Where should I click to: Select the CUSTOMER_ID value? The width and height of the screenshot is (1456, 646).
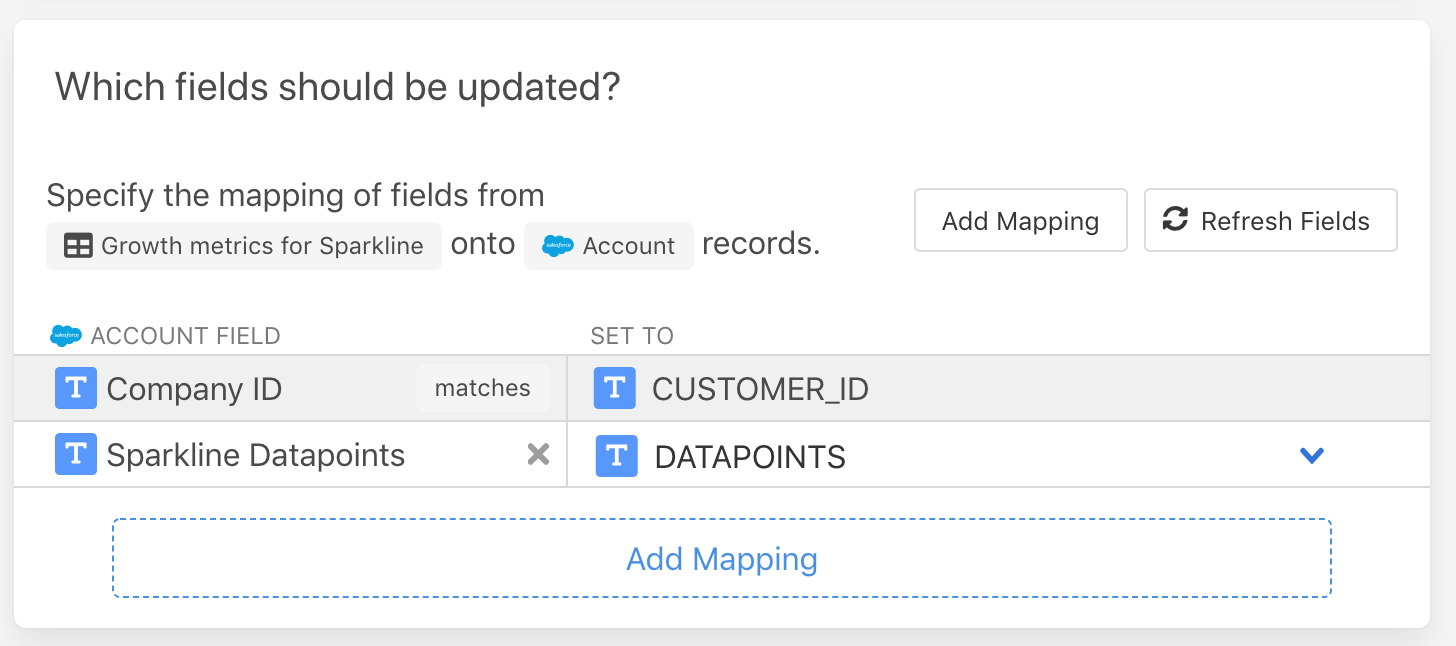click(760, 389)
